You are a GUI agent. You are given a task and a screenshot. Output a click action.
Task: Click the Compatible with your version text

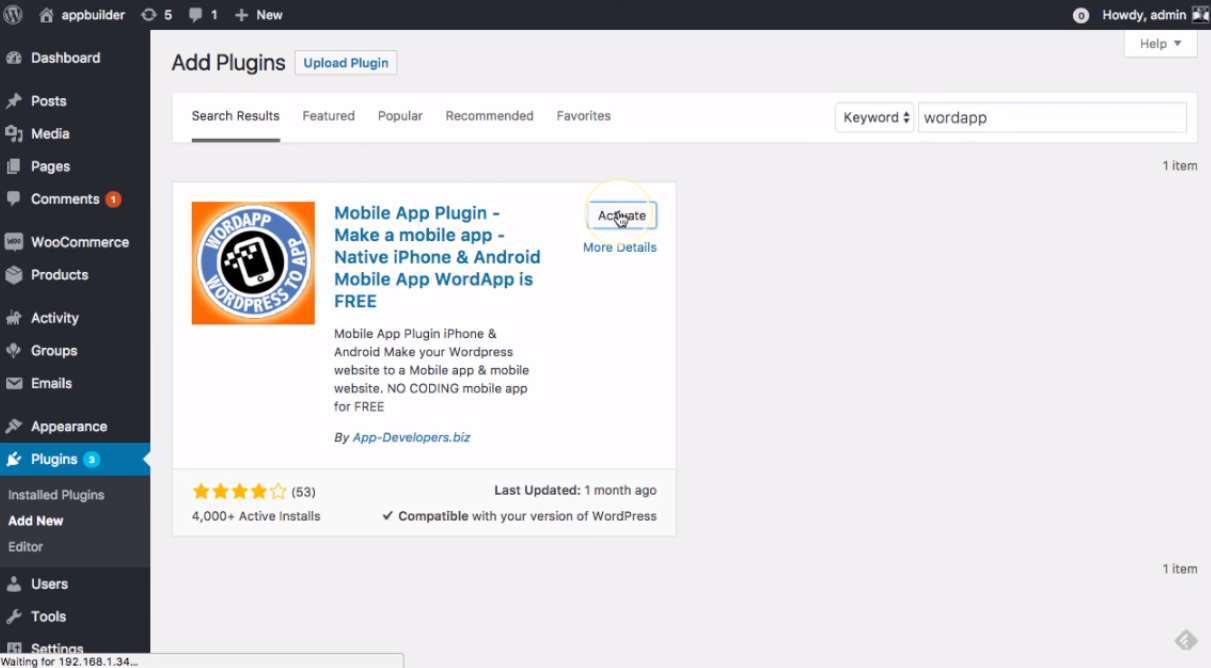(x=519, y=516)
